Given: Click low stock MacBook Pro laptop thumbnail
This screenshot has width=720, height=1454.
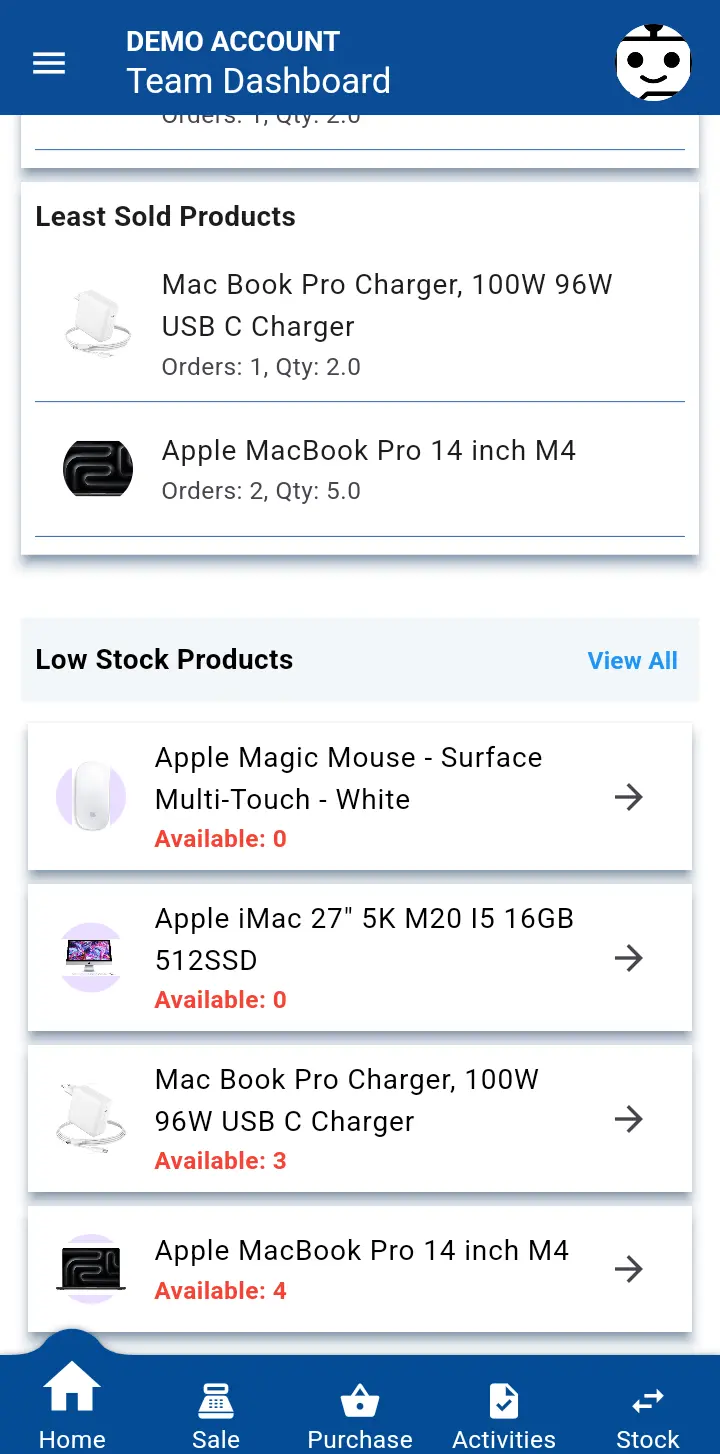Looking at the screenshot, I should pyautogui.click(x=91, y=1269).
